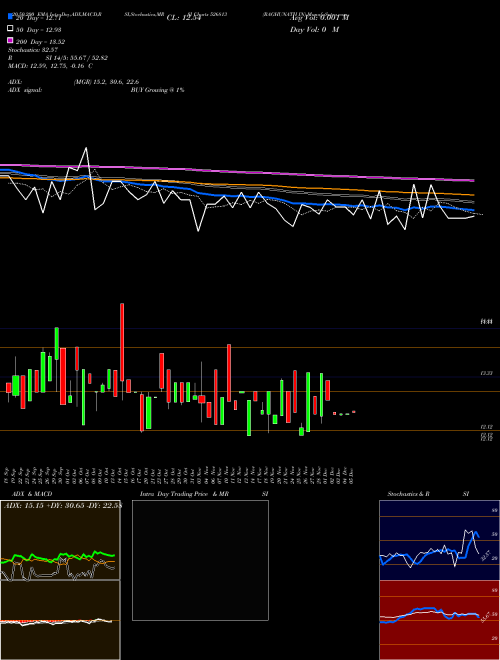Click the 'Avg Vol: 0.001 M' text
This screenshot has width=500, height=660.
click(319, 18)
